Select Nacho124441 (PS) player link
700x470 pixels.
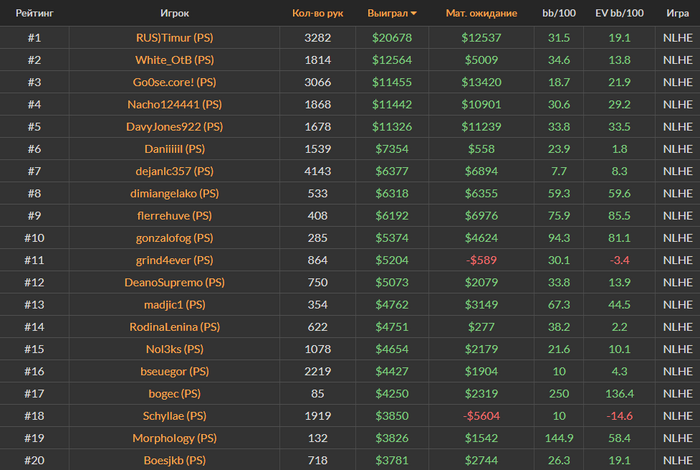175,104
